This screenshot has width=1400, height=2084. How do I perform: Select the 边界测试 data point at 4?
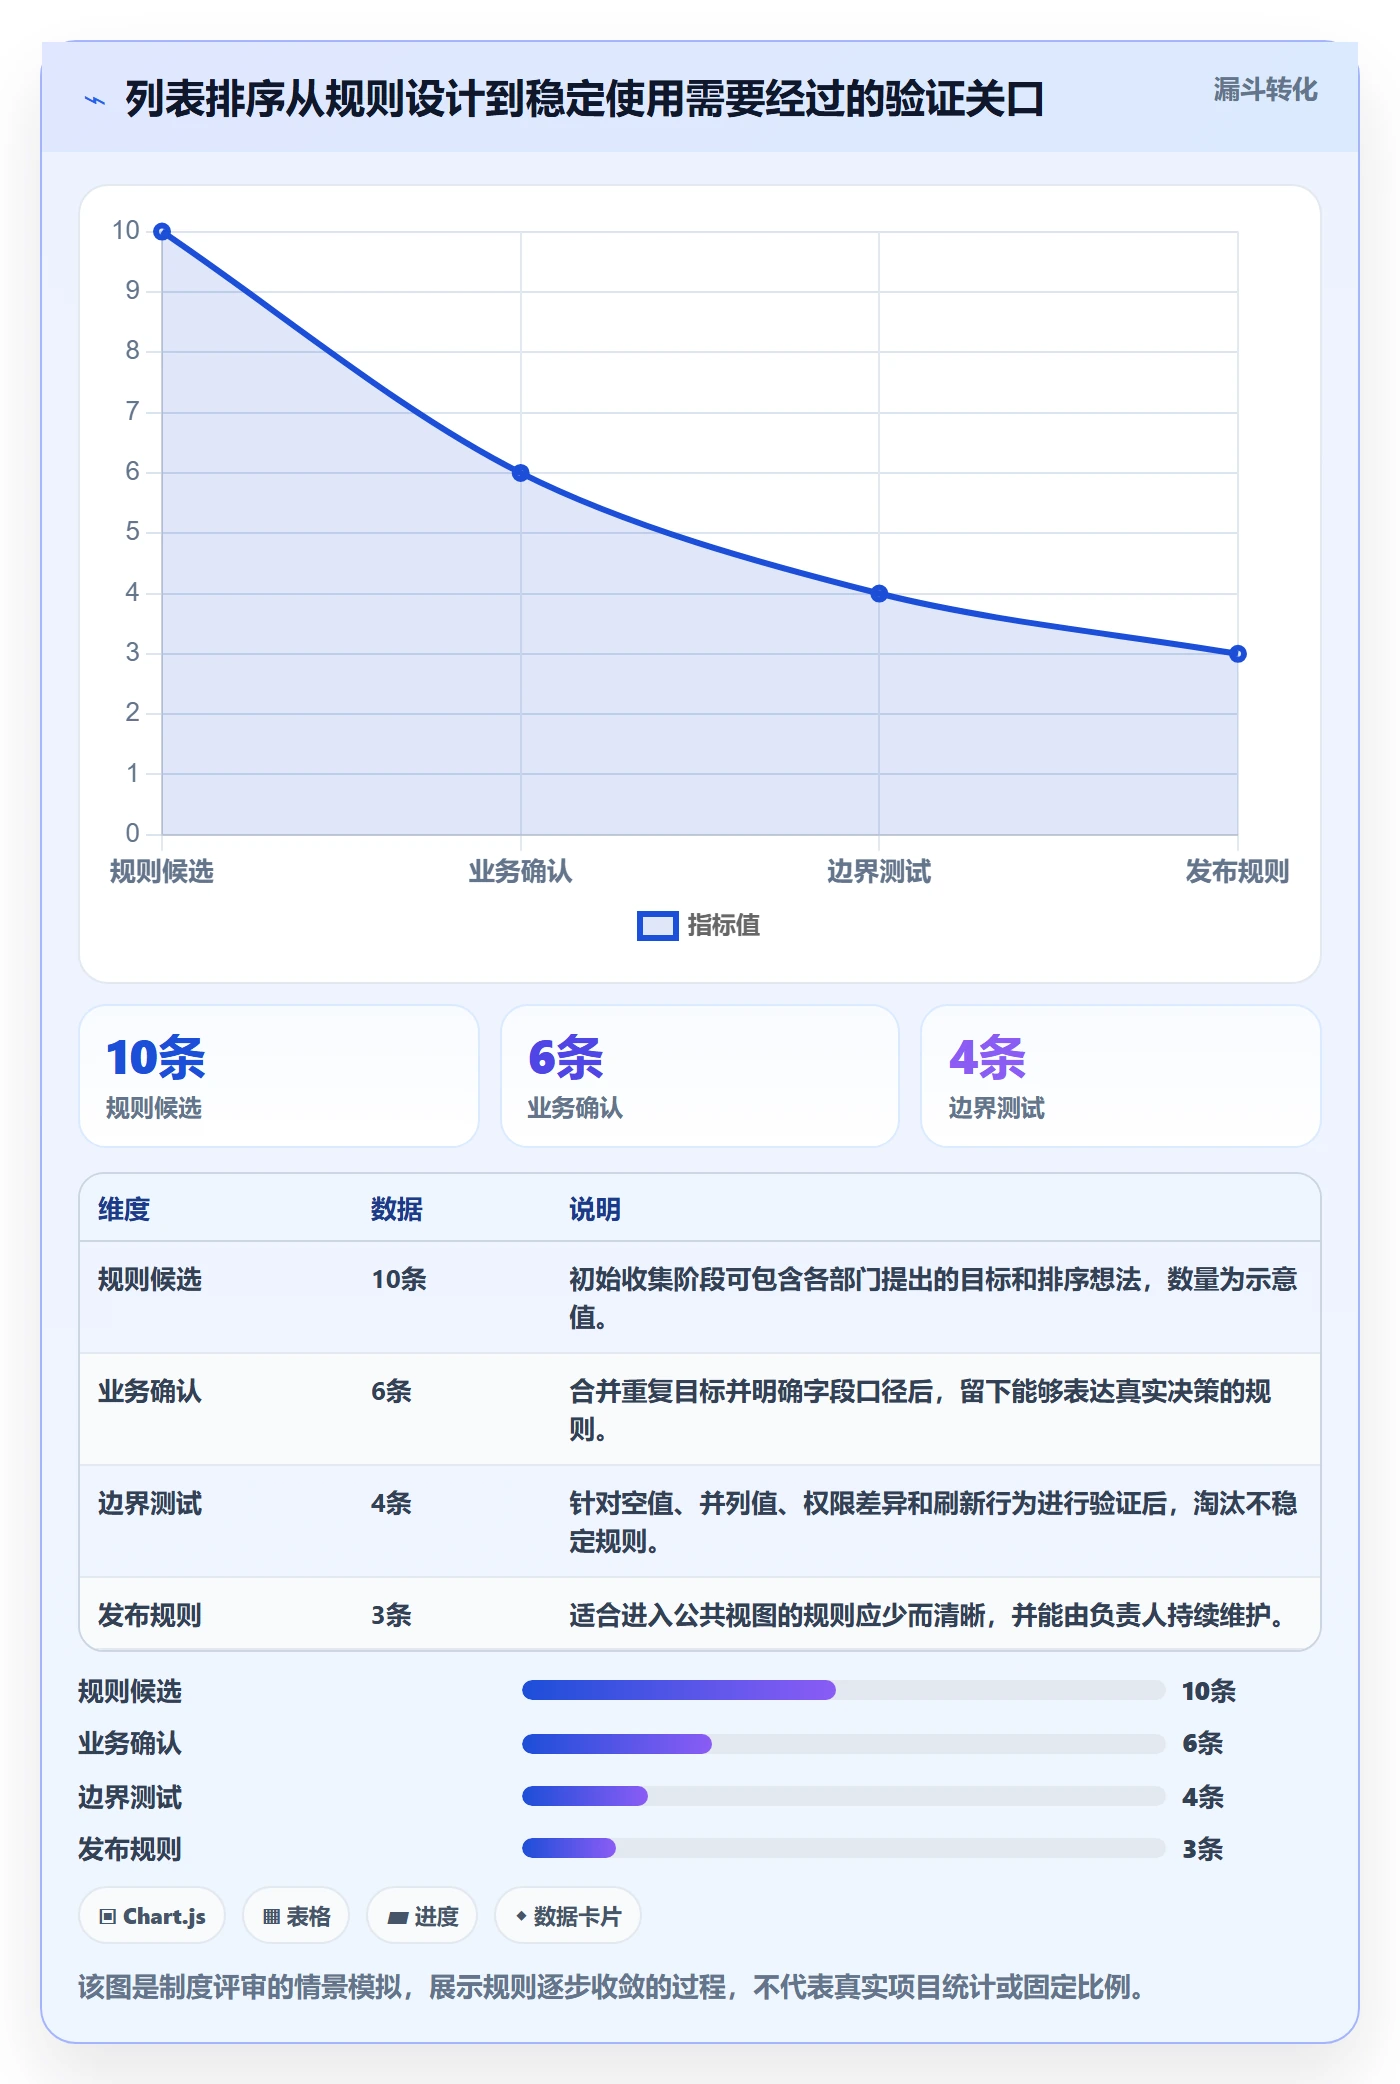click(x=879, y=594)
